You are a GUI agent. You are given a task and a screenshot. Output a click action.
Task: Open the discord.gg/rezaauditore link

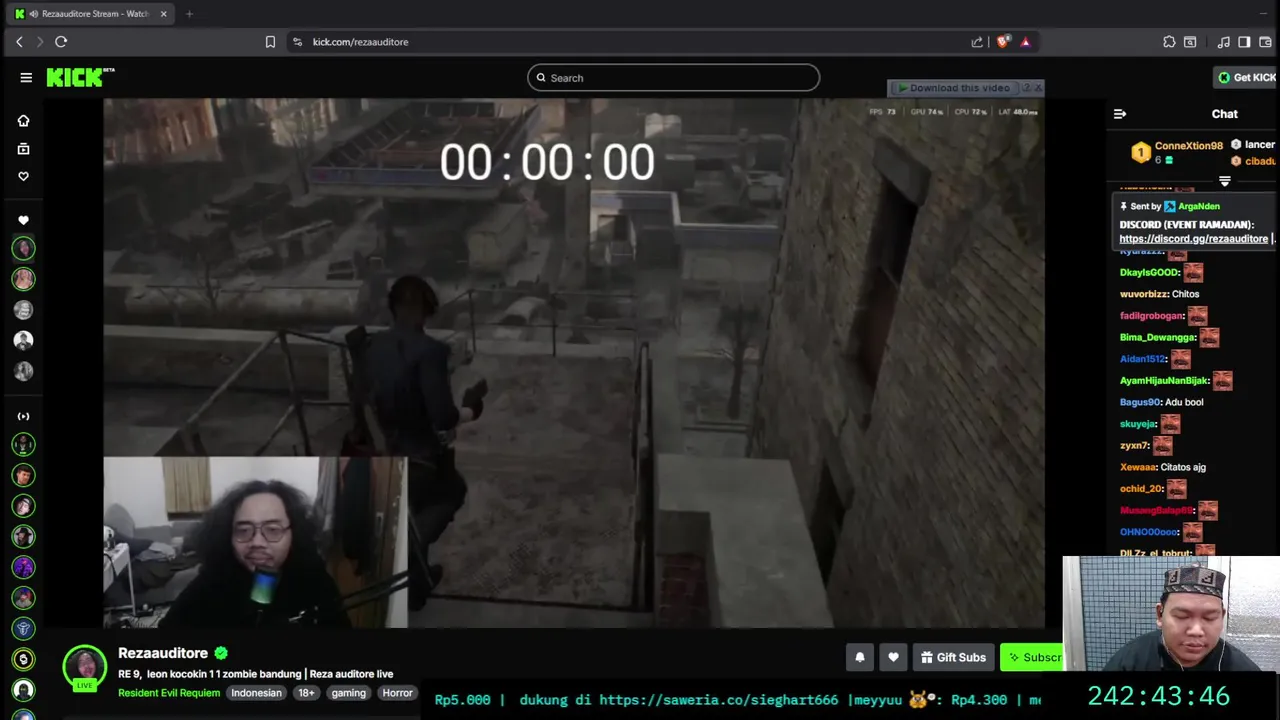(x=1193, y=239)
